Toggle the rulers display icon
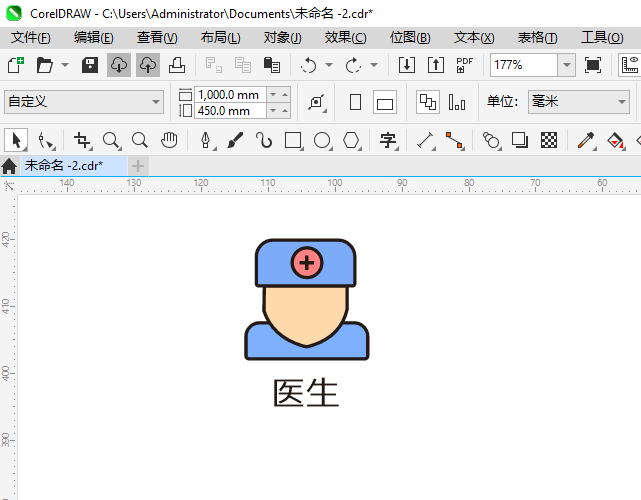641x500 pixels. [x=630, y=65]
